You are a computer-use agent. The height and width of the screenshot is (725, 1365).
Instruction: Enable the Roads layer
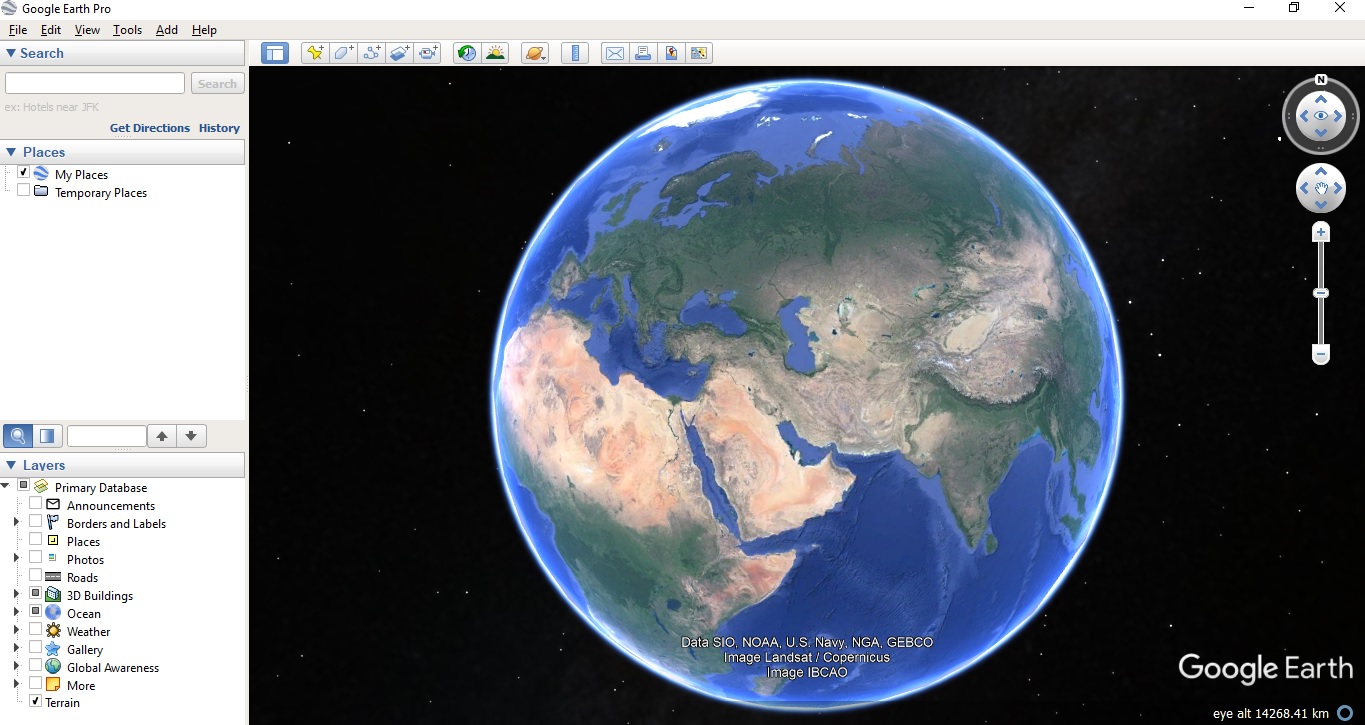coord(36,577)
